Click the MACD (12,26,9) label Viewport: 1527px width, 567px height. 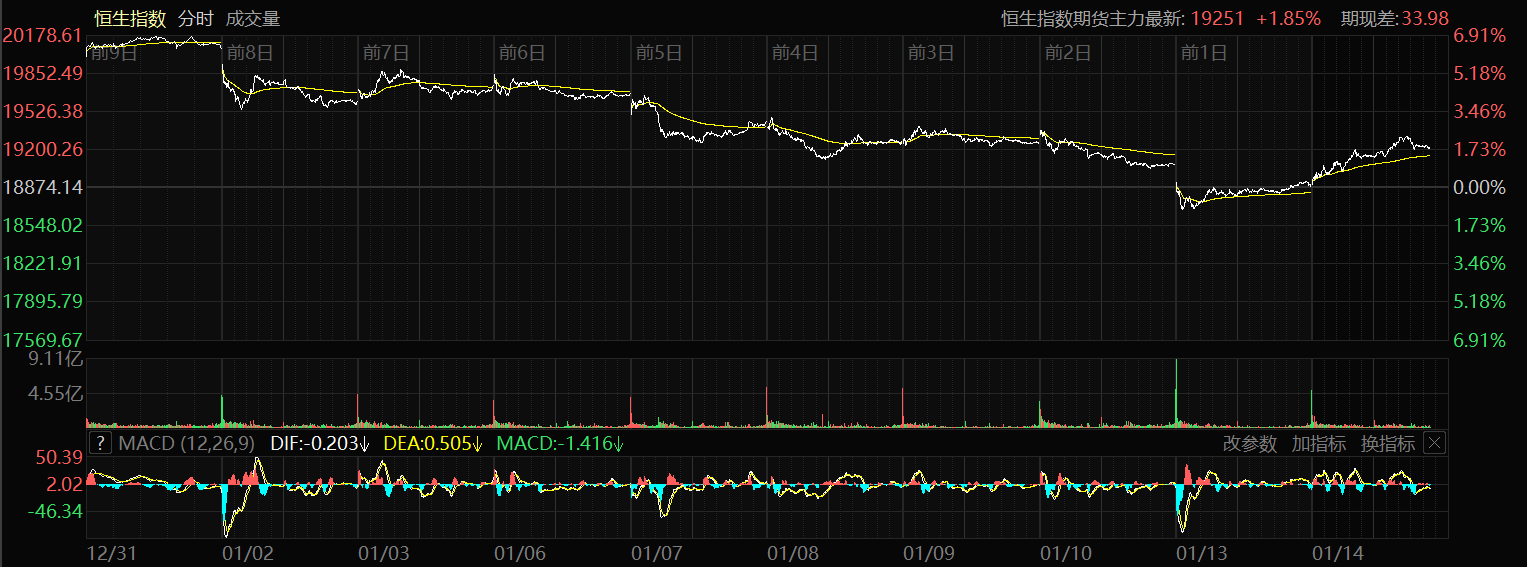pyautogui.click(x=187, y=443)
